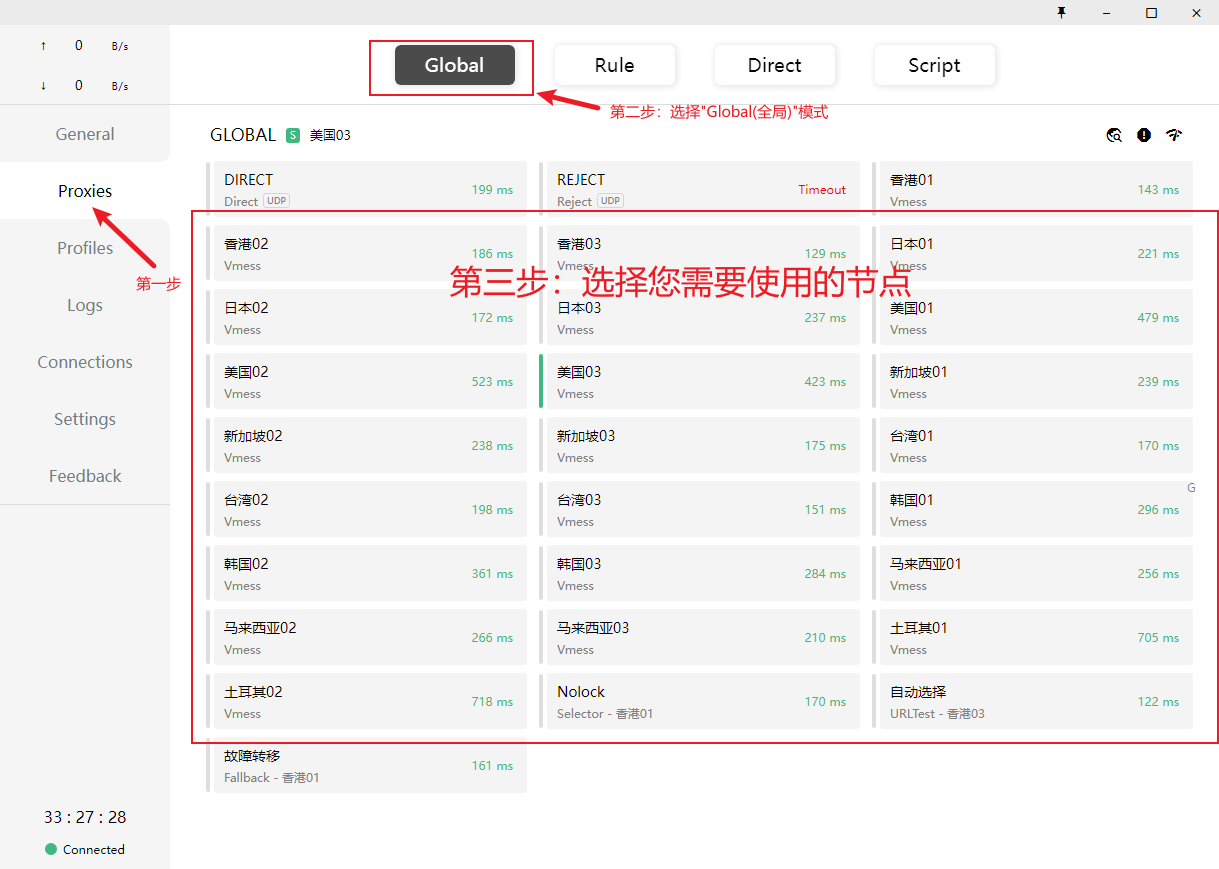Screen dimensions: 1219x869
Task: Select the 香港02 Vmess node
Action: 367,253
